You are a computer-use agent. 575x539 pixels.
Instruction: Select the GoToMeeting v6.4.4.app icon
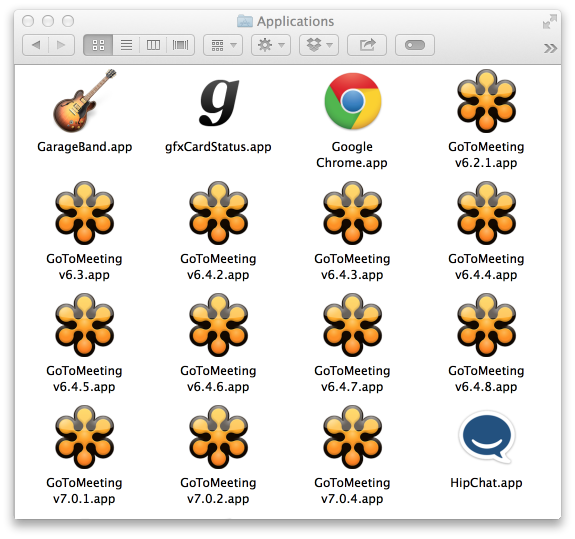[486, 213]
